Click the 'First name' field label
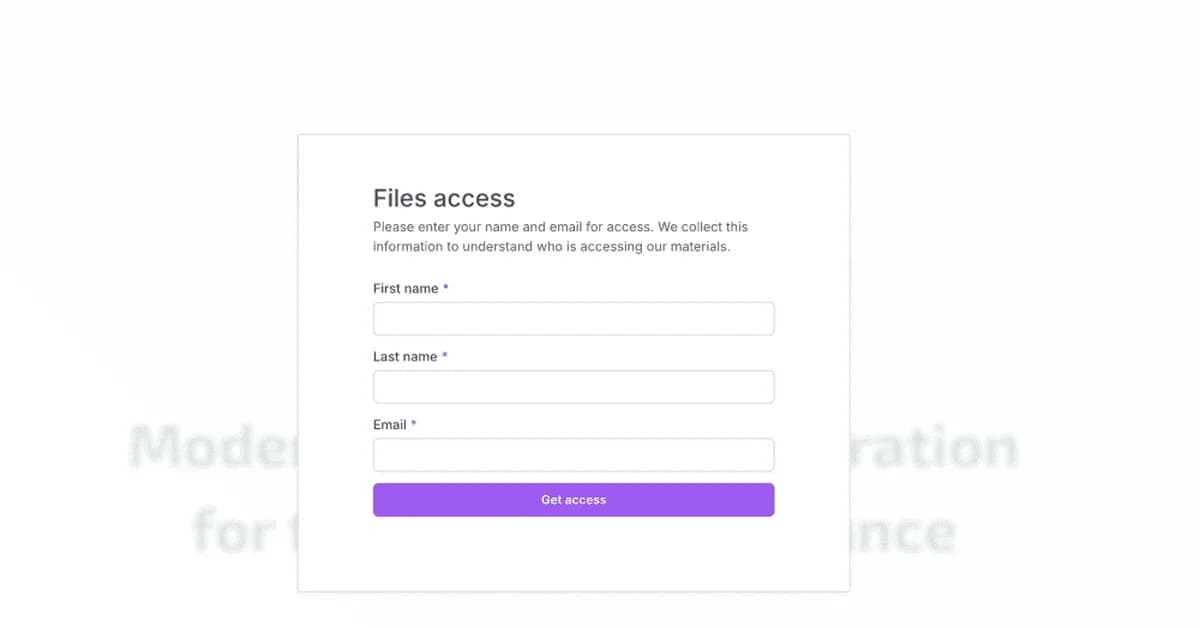The width and height of the screenshot is (1200, 628). click(405, 288)
